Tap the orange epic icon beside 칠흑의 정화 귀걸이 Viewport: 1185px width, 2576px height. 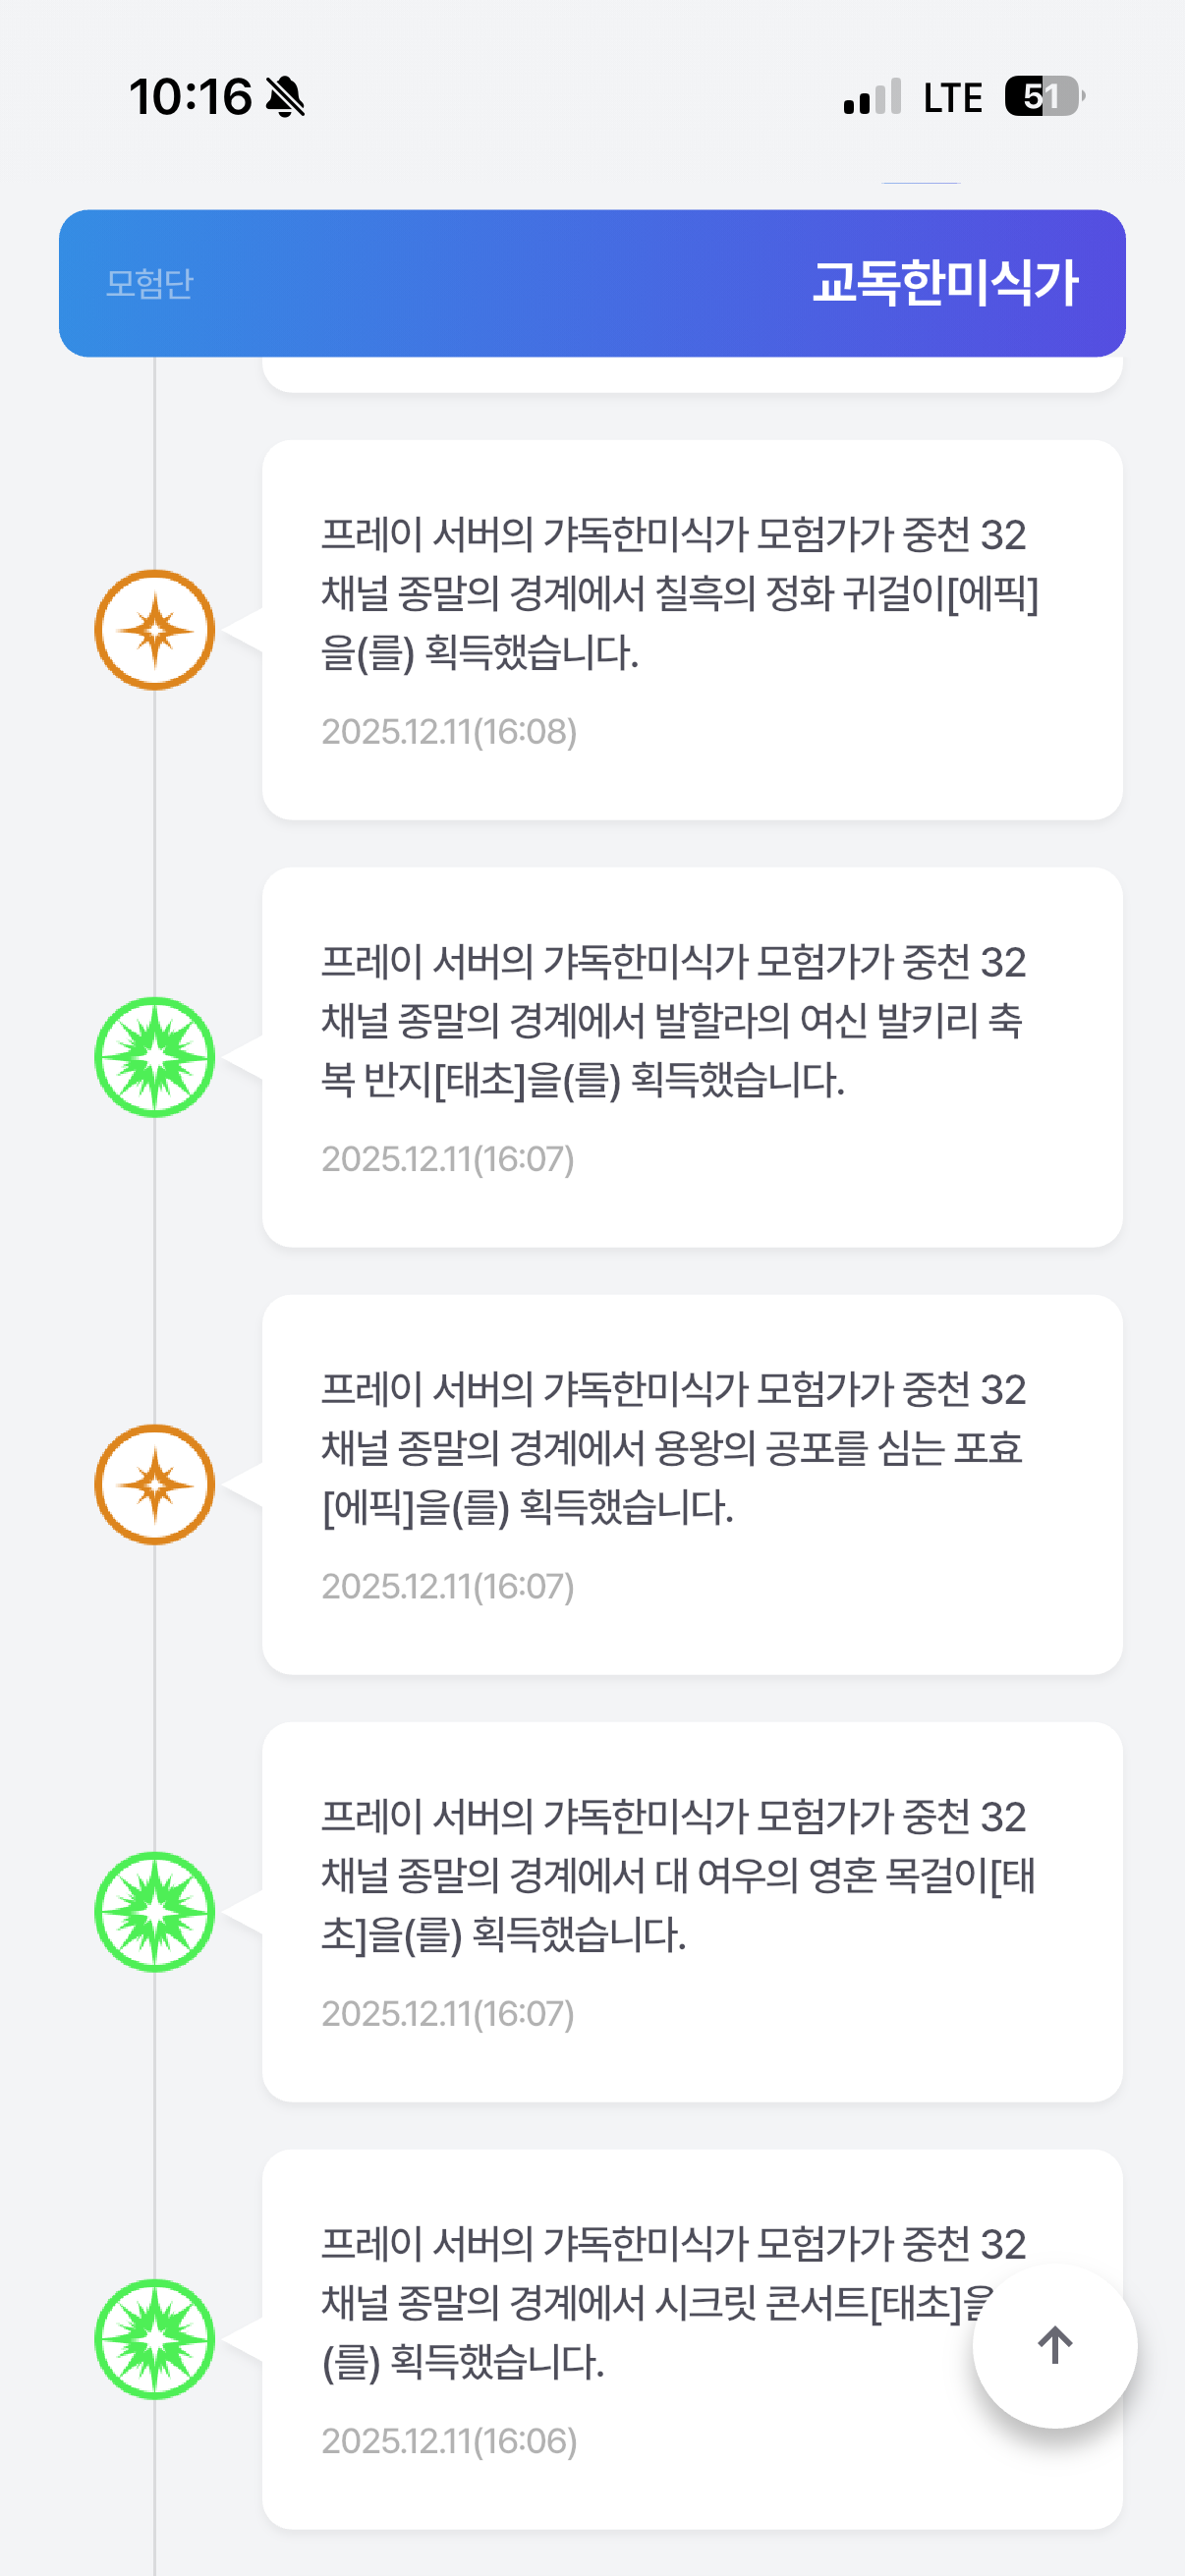coord(155,630)
